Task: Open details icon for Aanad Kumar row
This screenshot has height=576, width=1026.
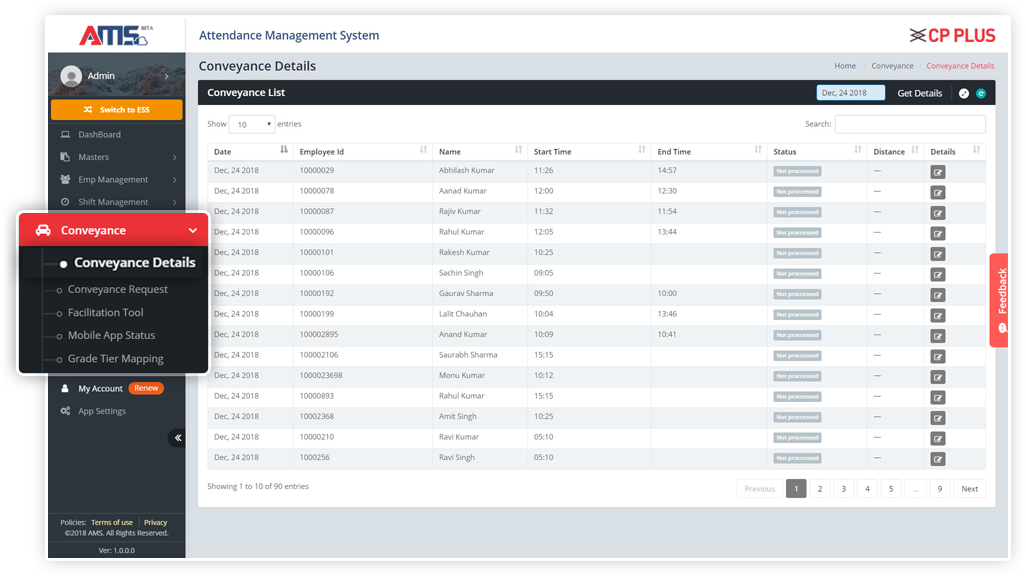Action: (x=938, y=192)
